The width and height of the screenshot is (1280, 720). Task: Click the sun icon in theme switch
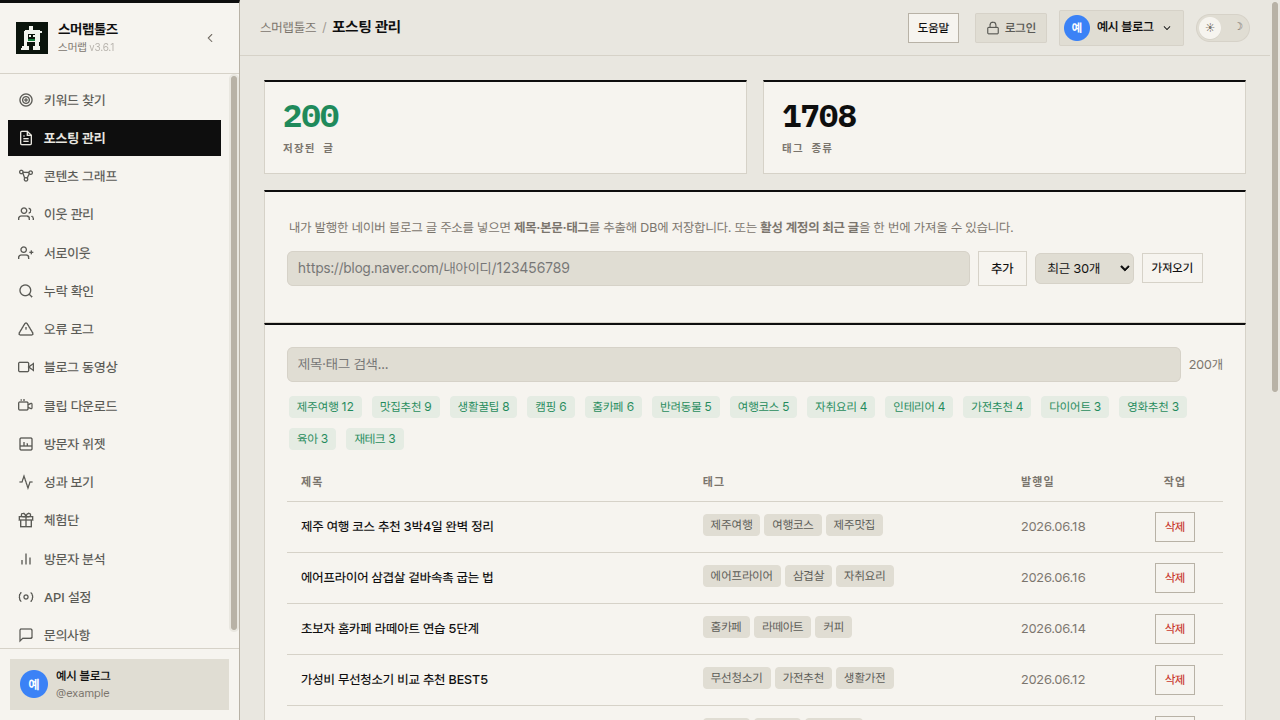[1211, 28]
